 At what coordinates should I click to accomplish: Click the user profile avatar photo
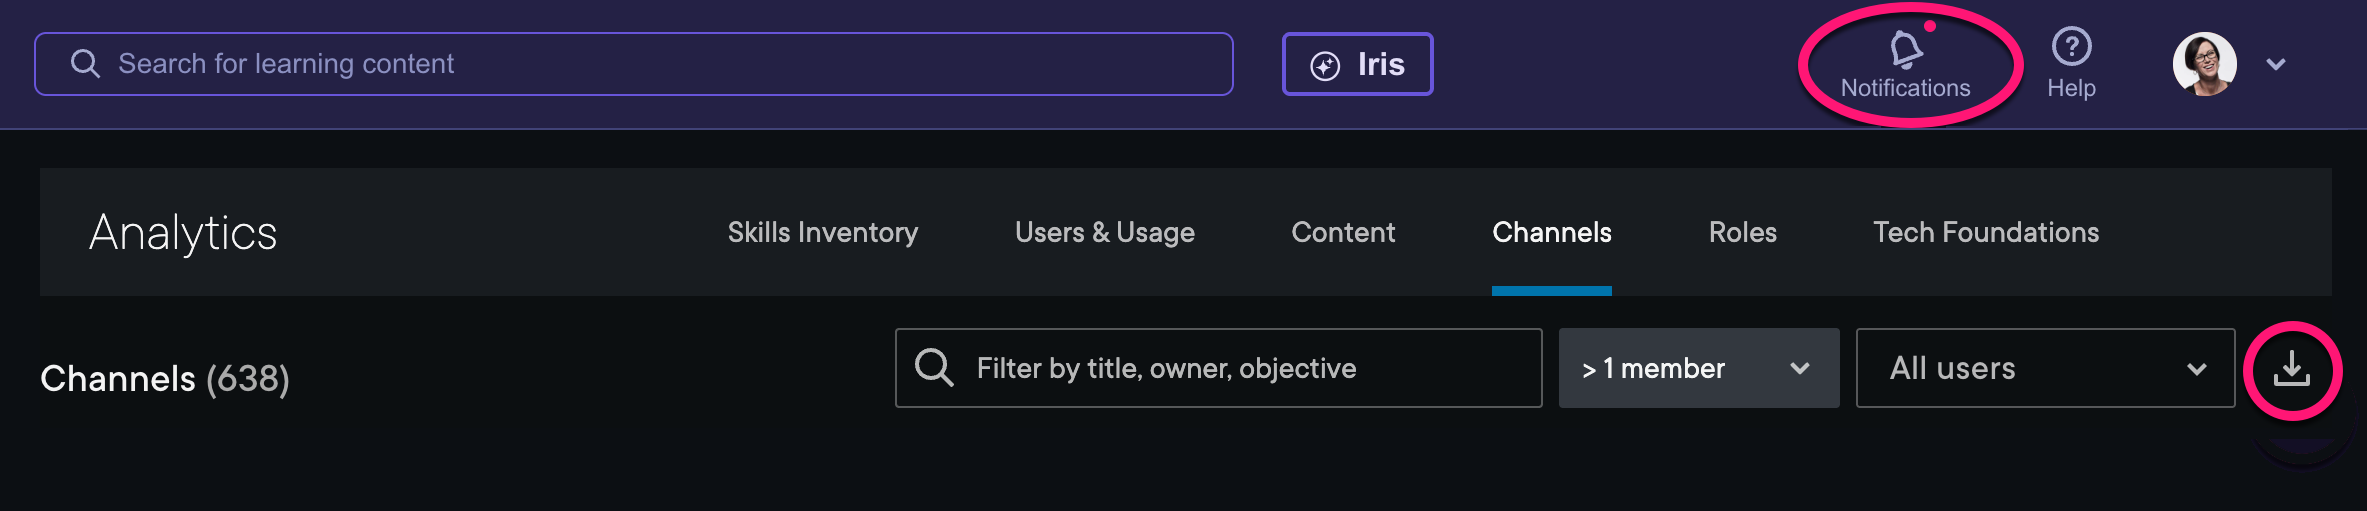click(x=2204, y=64)
